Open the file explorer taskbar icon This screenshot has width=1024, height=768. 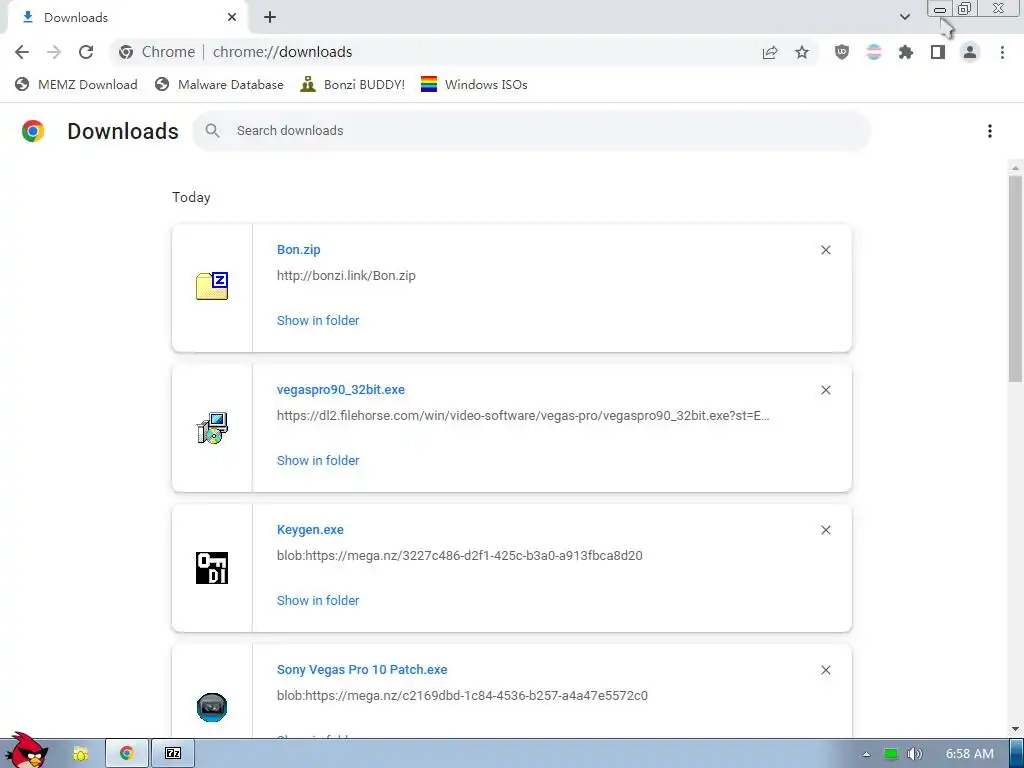tap(80, 754)
